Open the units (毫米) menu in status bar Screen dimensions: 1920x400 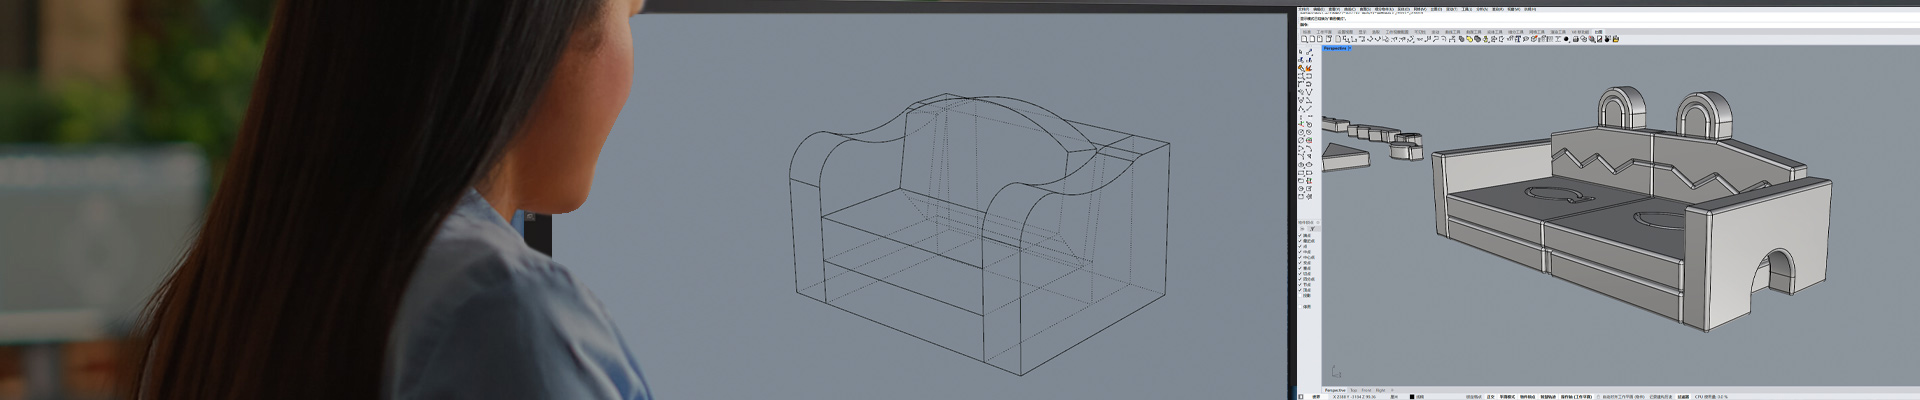1395,396
